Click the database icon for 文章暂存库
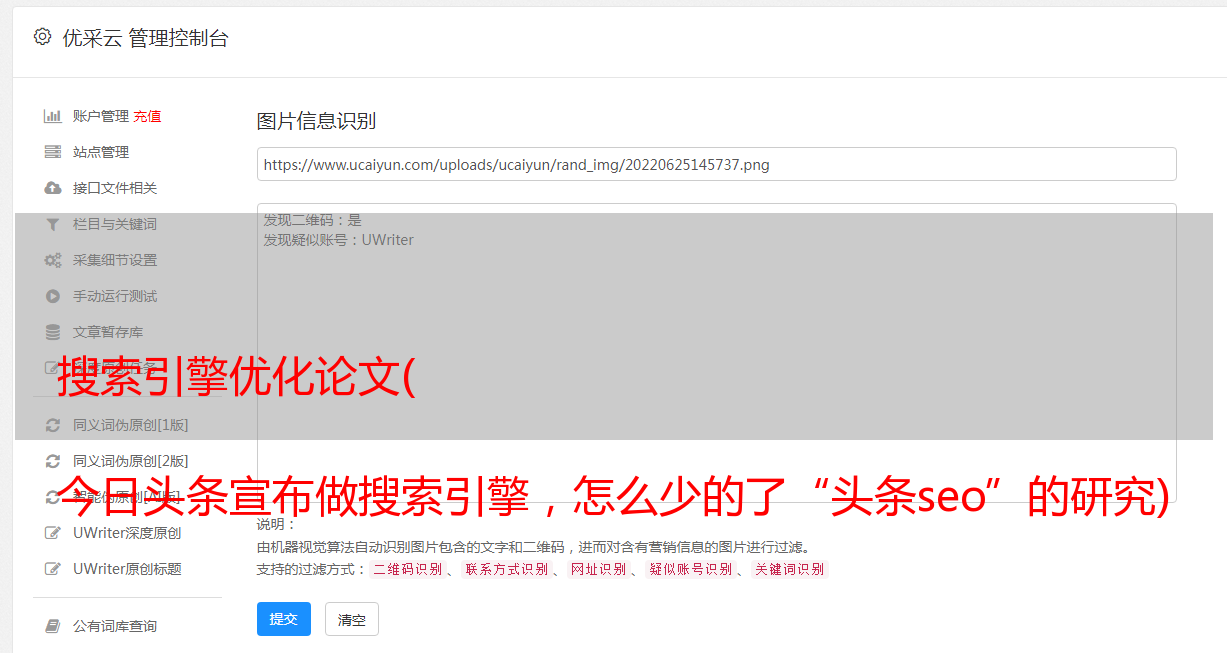The height and width of the screenshot is (653, 1227). point(53,332)
